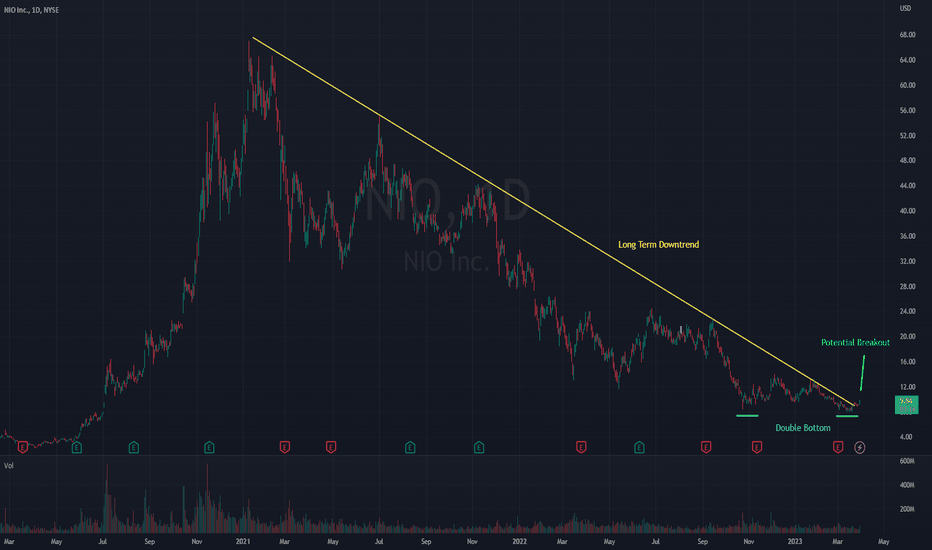Open the red earnings marker below March 2022
This screenshot has height=550, width=932.
(x=581, y=447)
